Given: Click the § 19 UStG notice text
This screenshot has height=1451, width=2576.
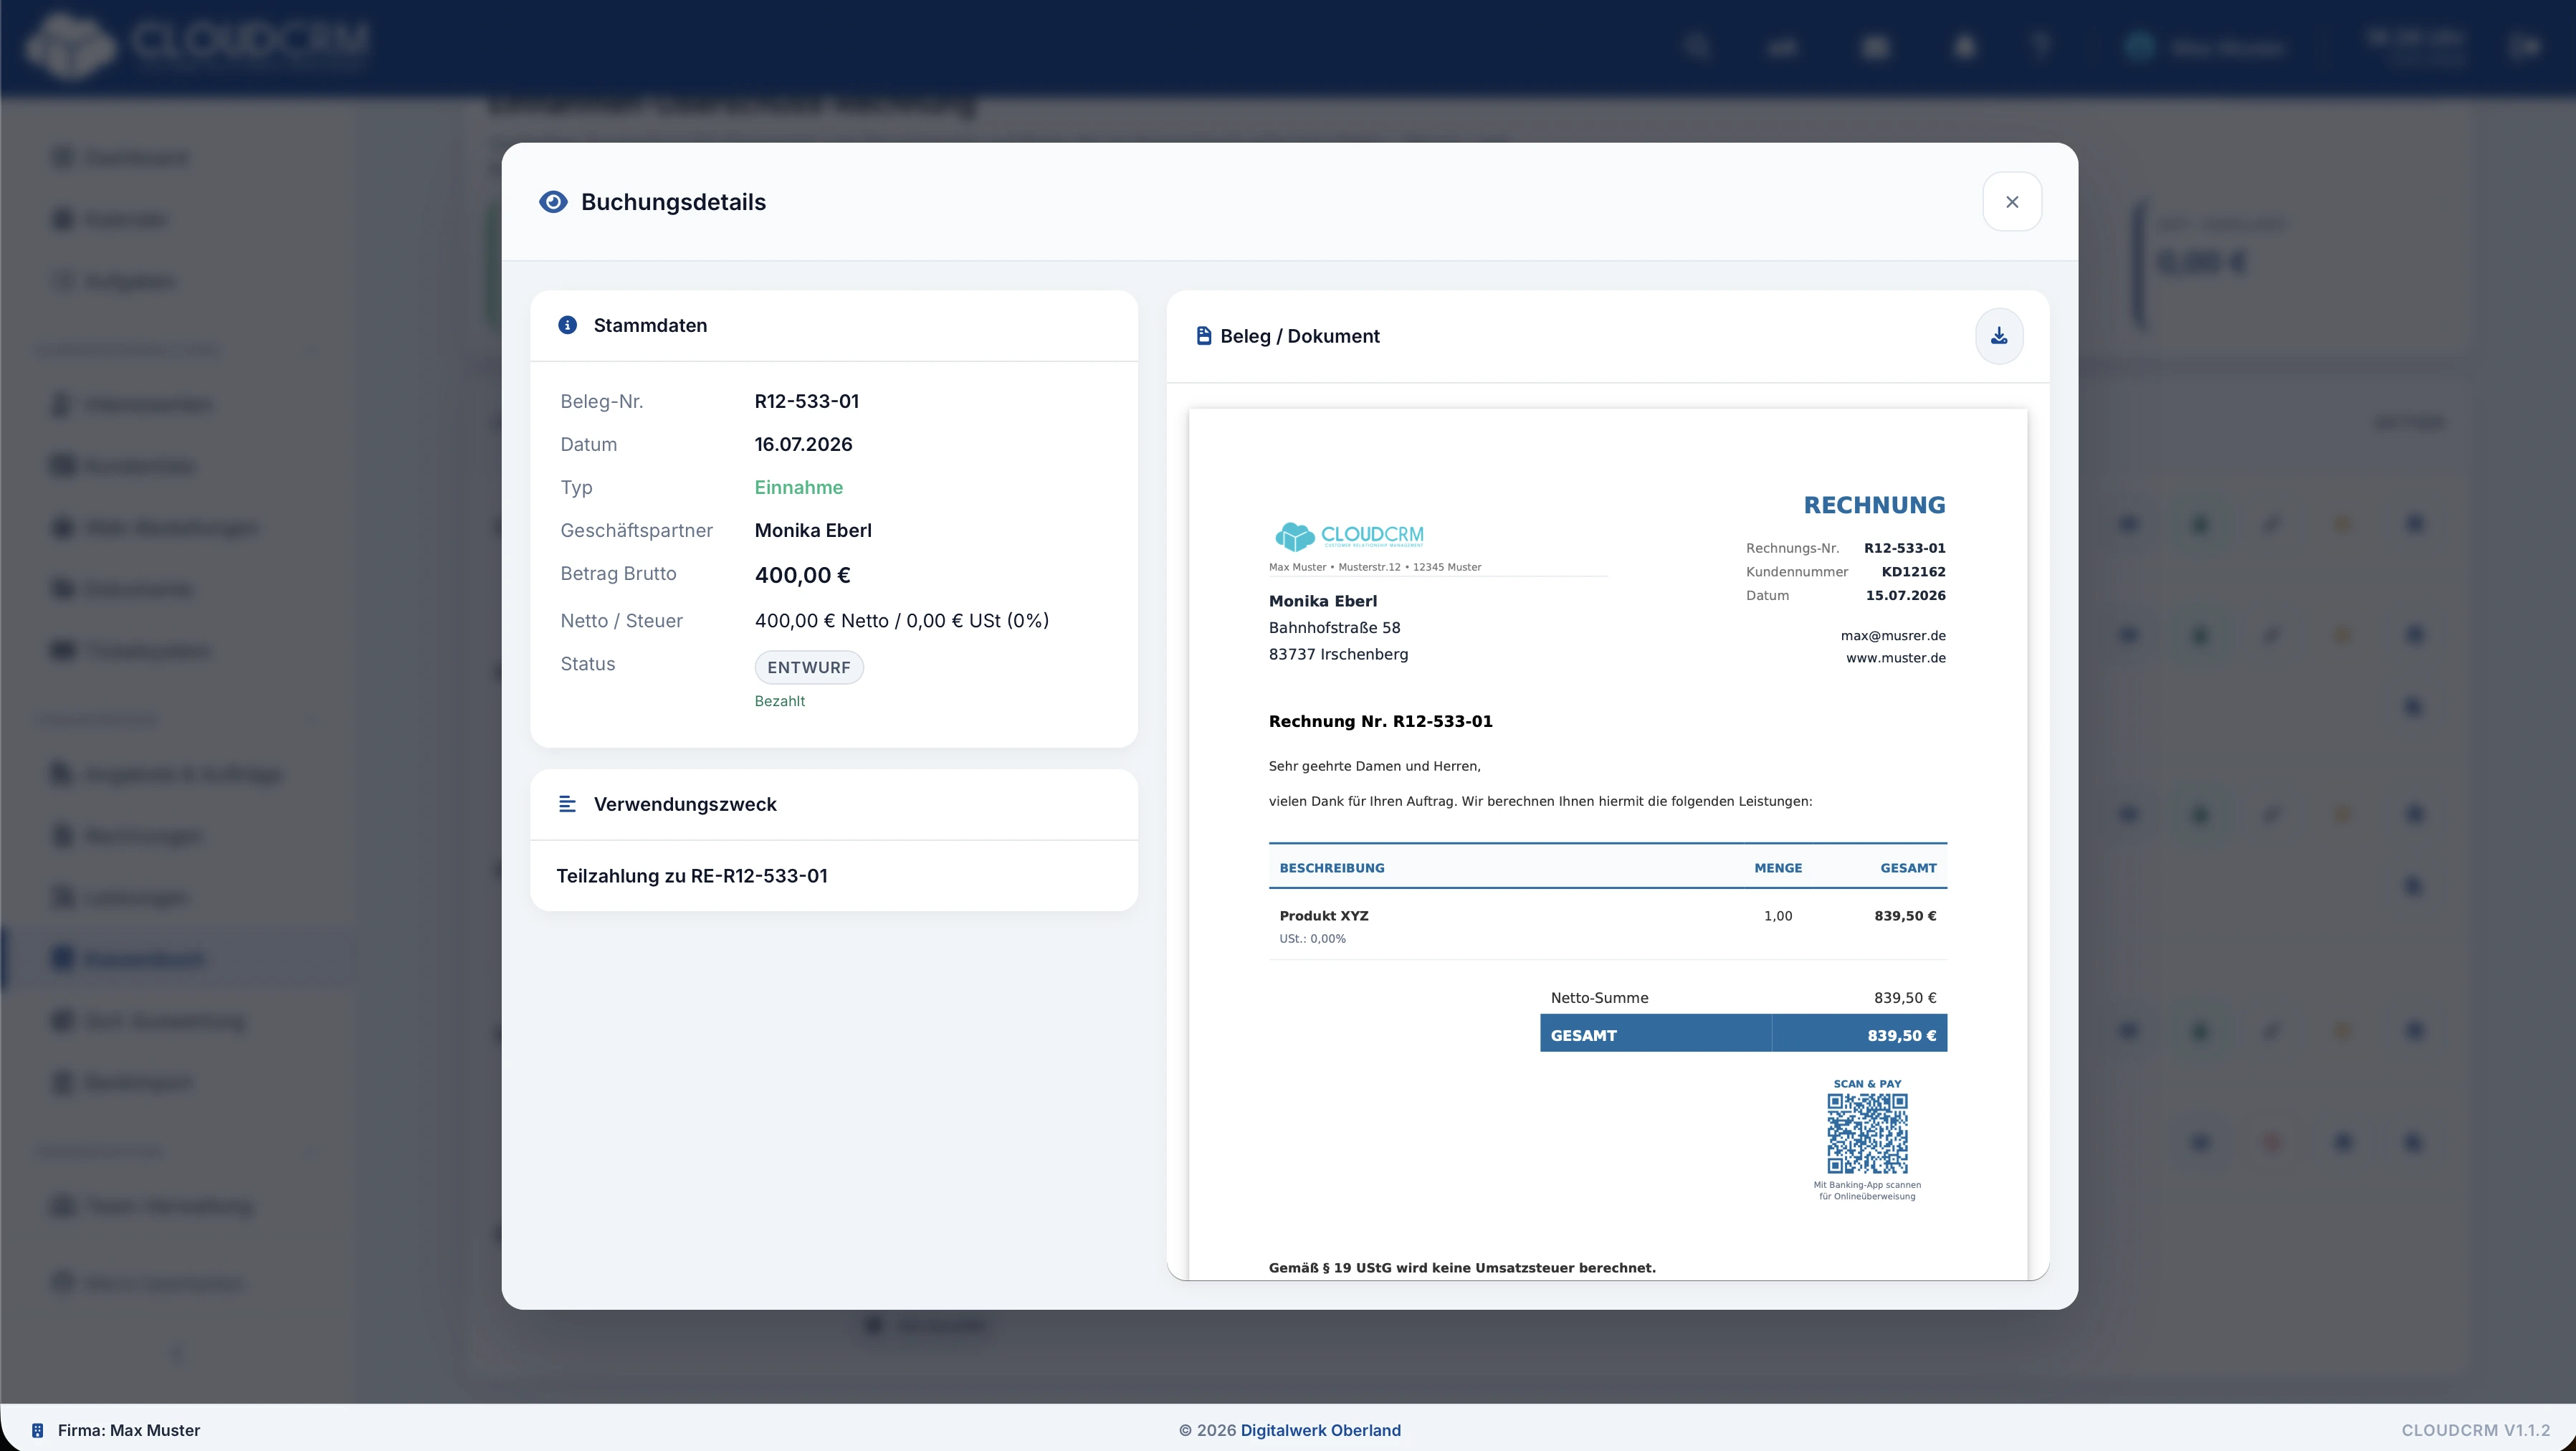Looking at the screenshot, I should coord(1462,1267).
